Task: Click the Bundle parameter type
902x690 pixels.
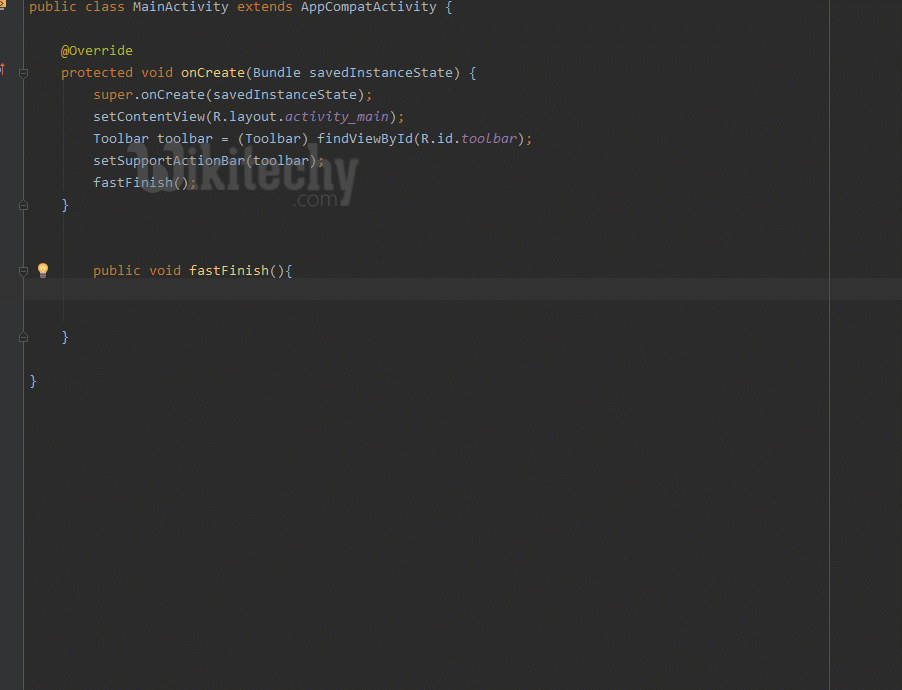Action: pos(277,73)
